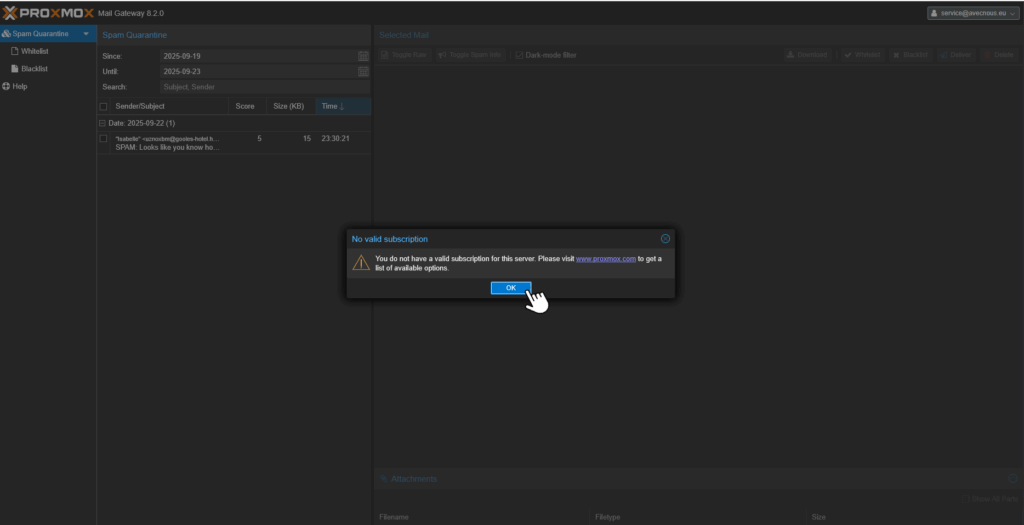
Task: Check the box for the Isabelle spam email
Action: [x=104, y=139]
